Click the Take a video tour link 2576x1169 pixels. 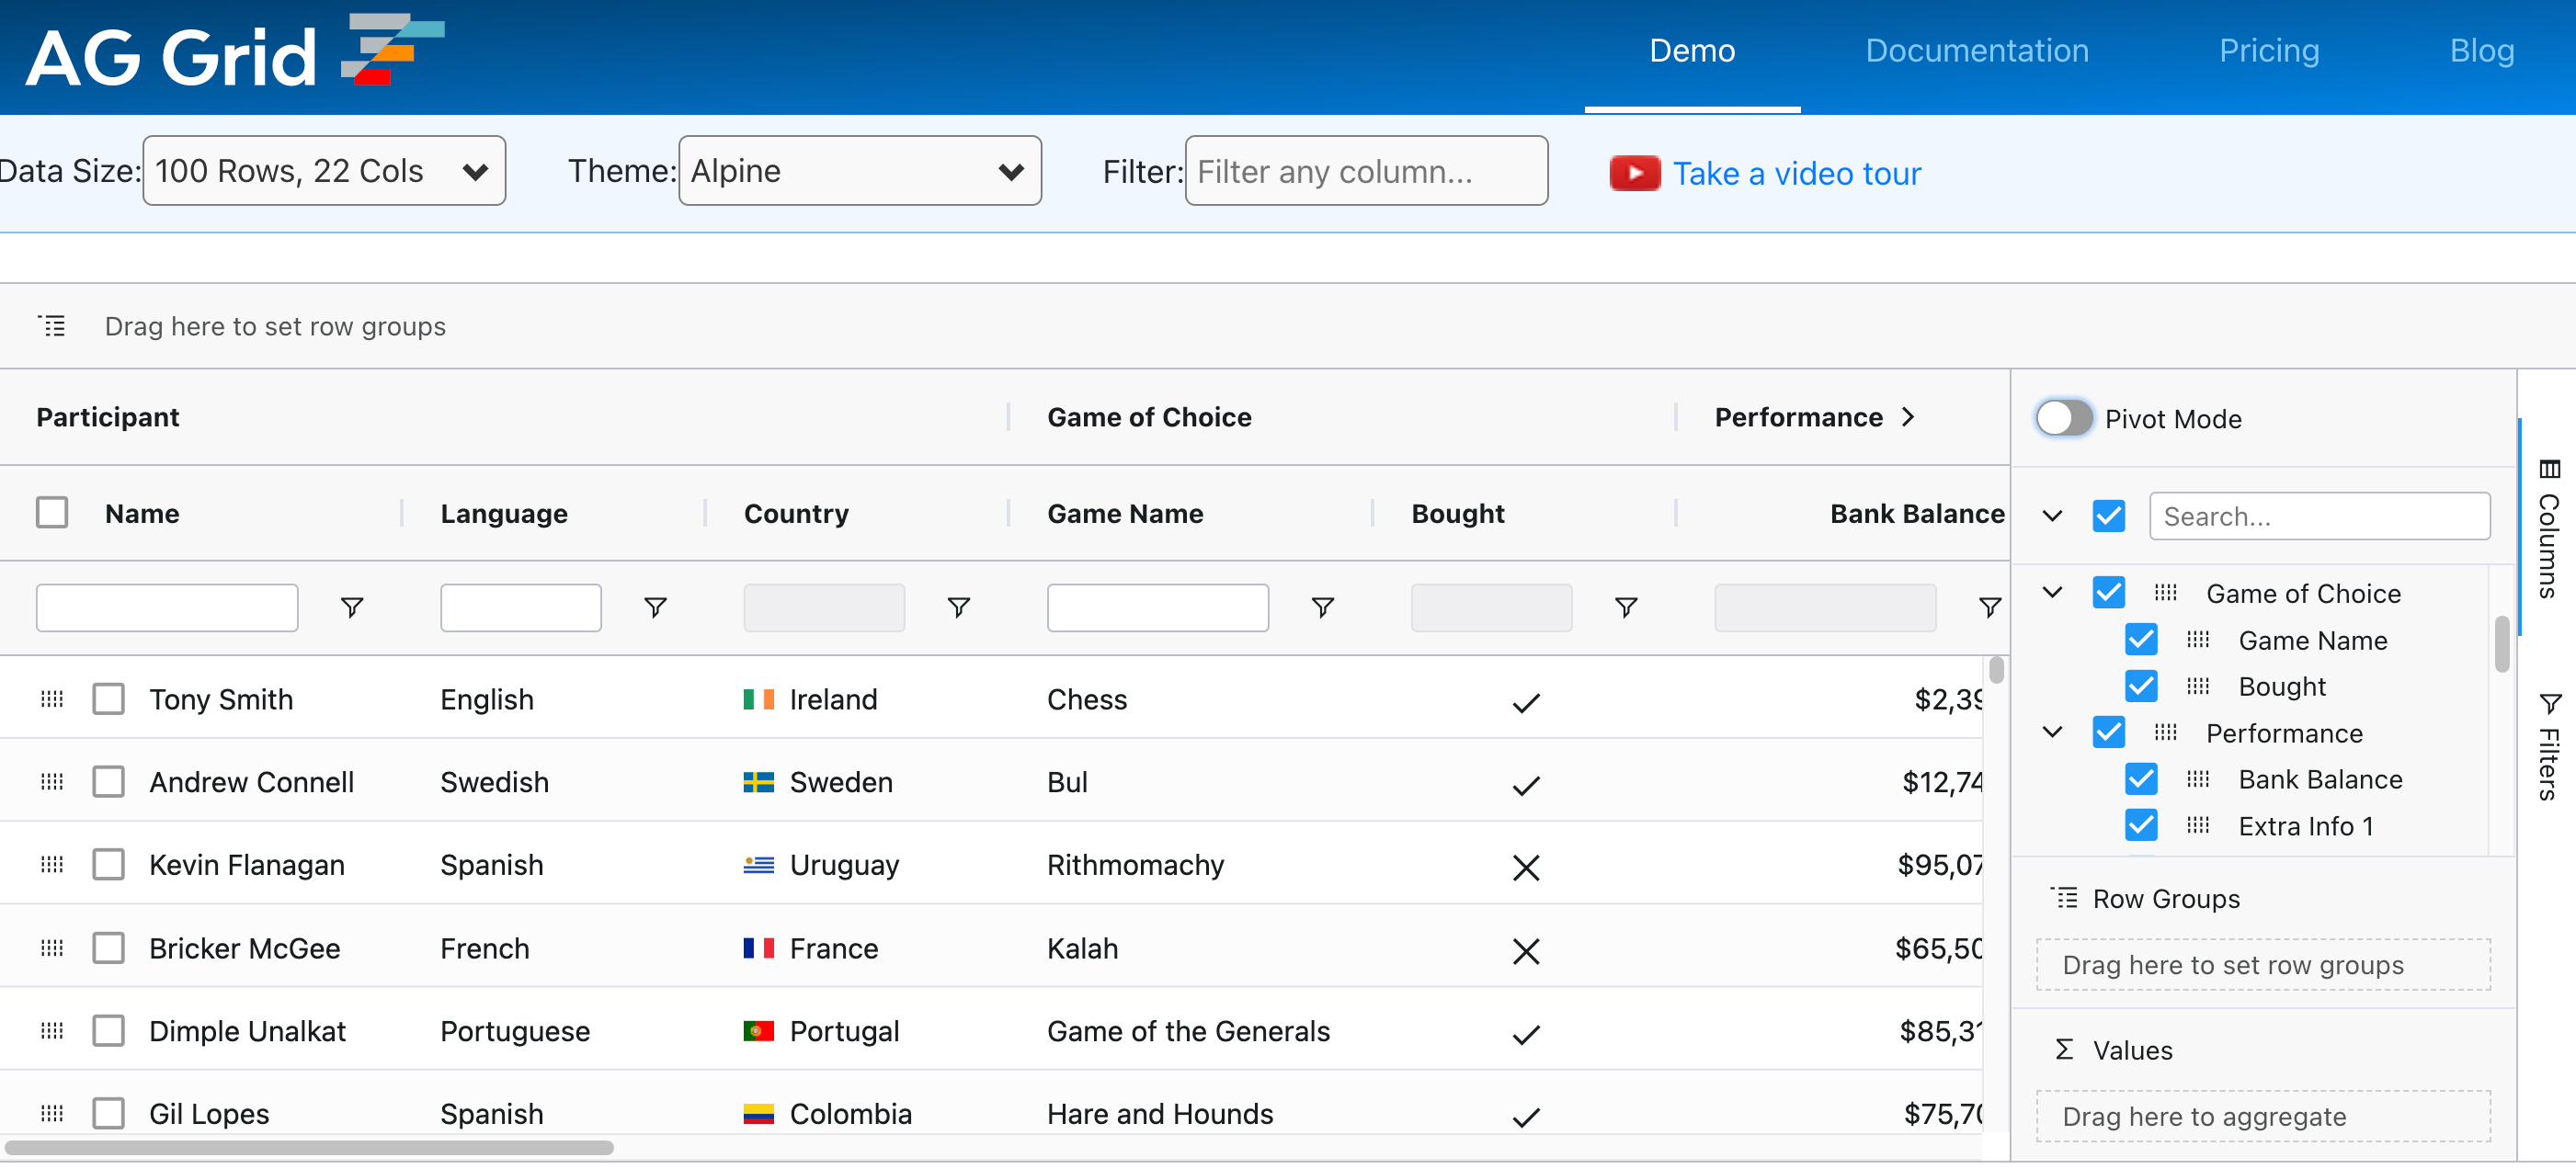point(1796,173)
